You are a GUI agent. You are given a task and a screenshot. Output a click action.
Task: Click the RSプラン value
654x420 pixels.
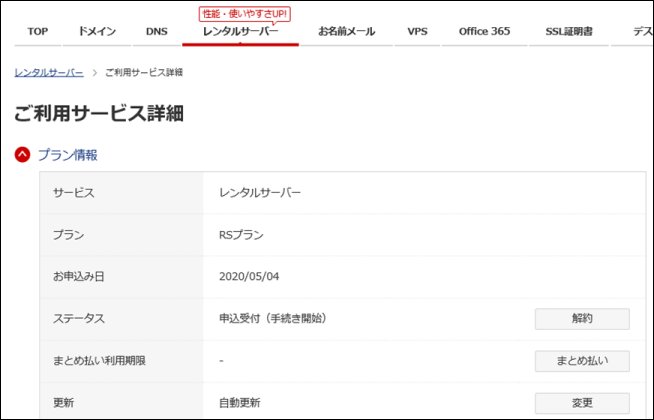tap(241, 235)
